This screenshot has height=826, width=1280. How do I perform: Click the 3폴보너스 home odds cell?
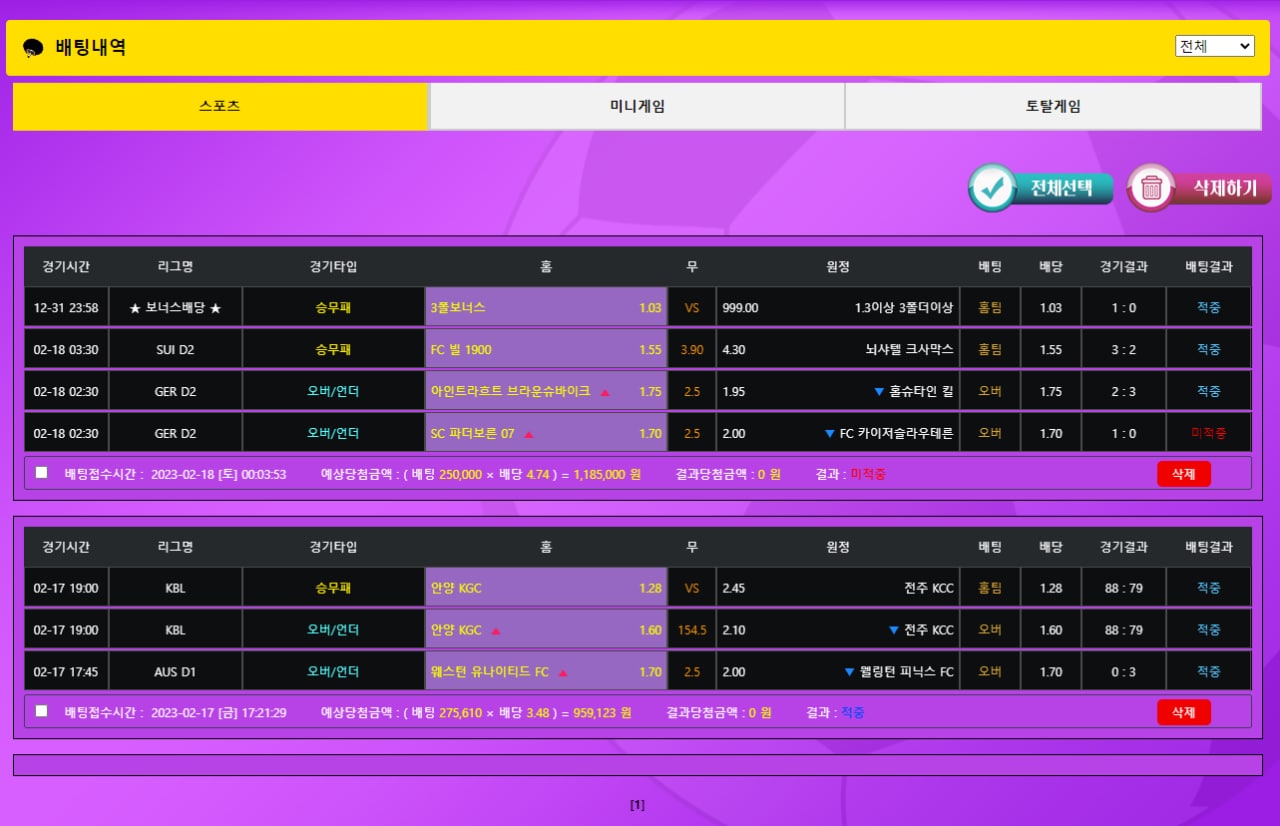[x=546, y=308]
